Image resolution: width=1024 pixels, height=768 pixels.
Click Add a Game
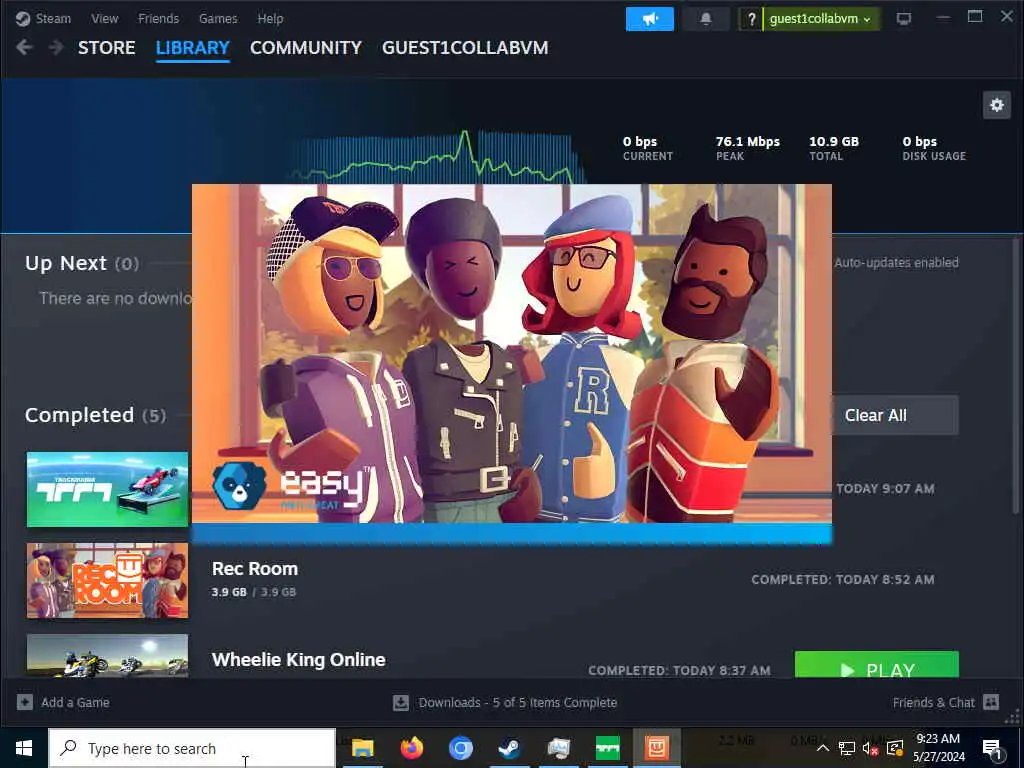click(63, 702)
